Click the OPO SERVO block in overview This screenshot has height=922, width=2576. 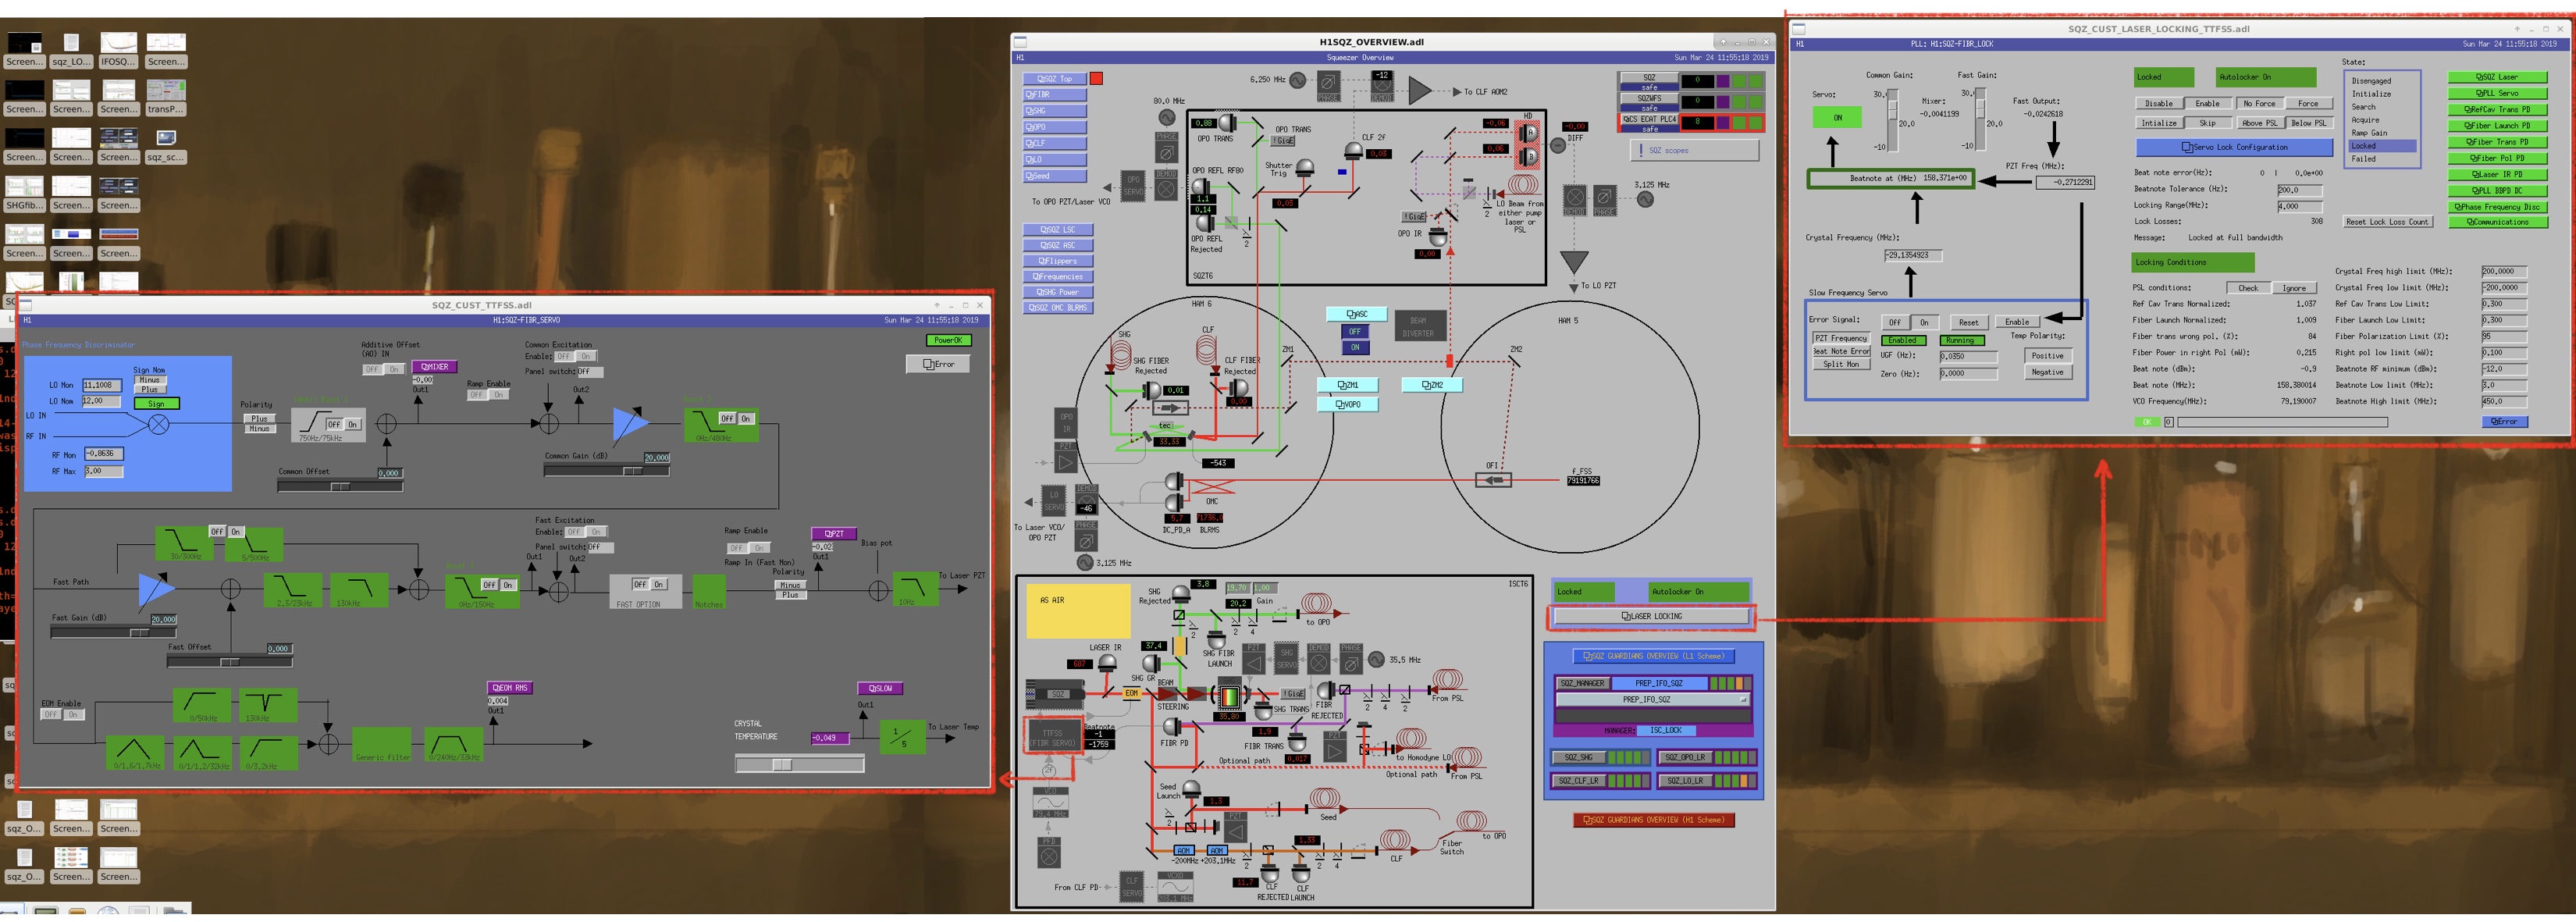(x=1133, y=186)
